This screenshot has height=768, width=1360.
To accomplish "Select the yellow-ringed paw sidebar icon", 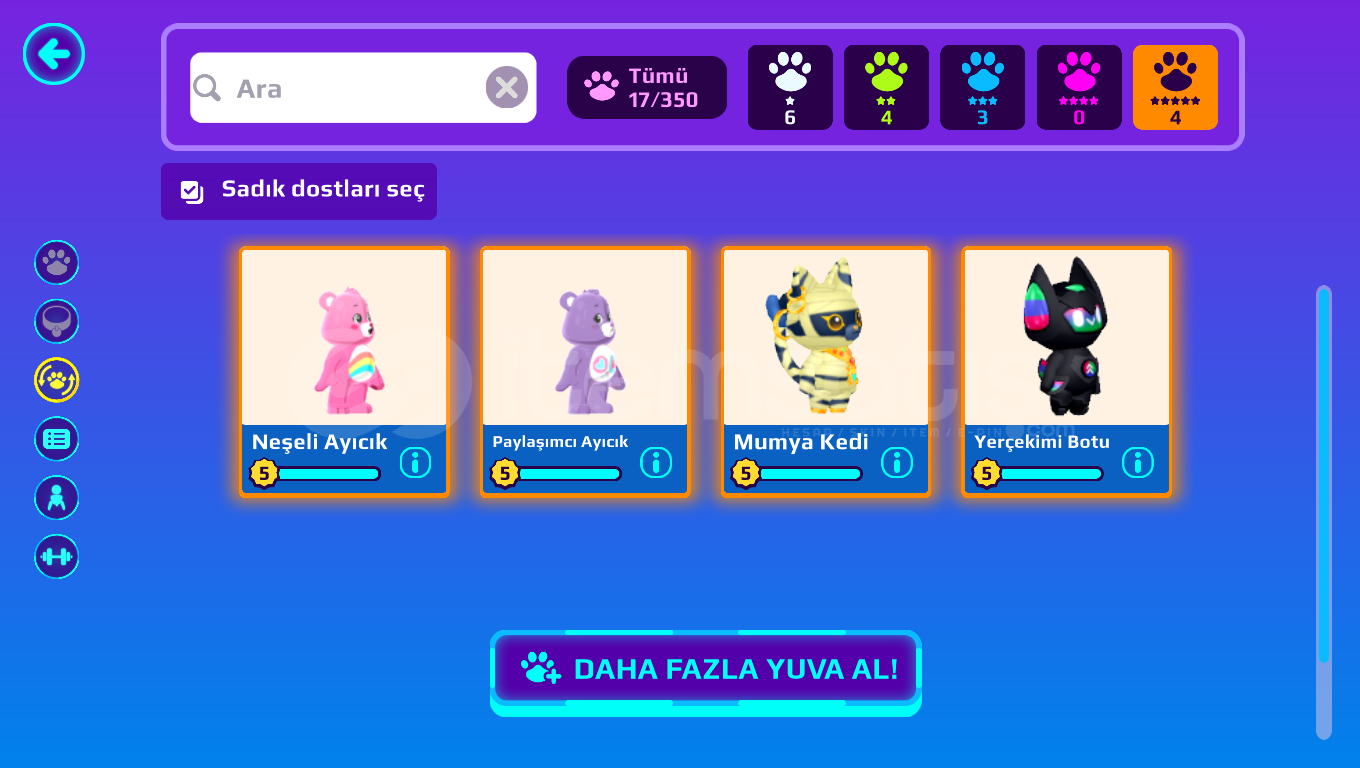I will pos(57,380).
